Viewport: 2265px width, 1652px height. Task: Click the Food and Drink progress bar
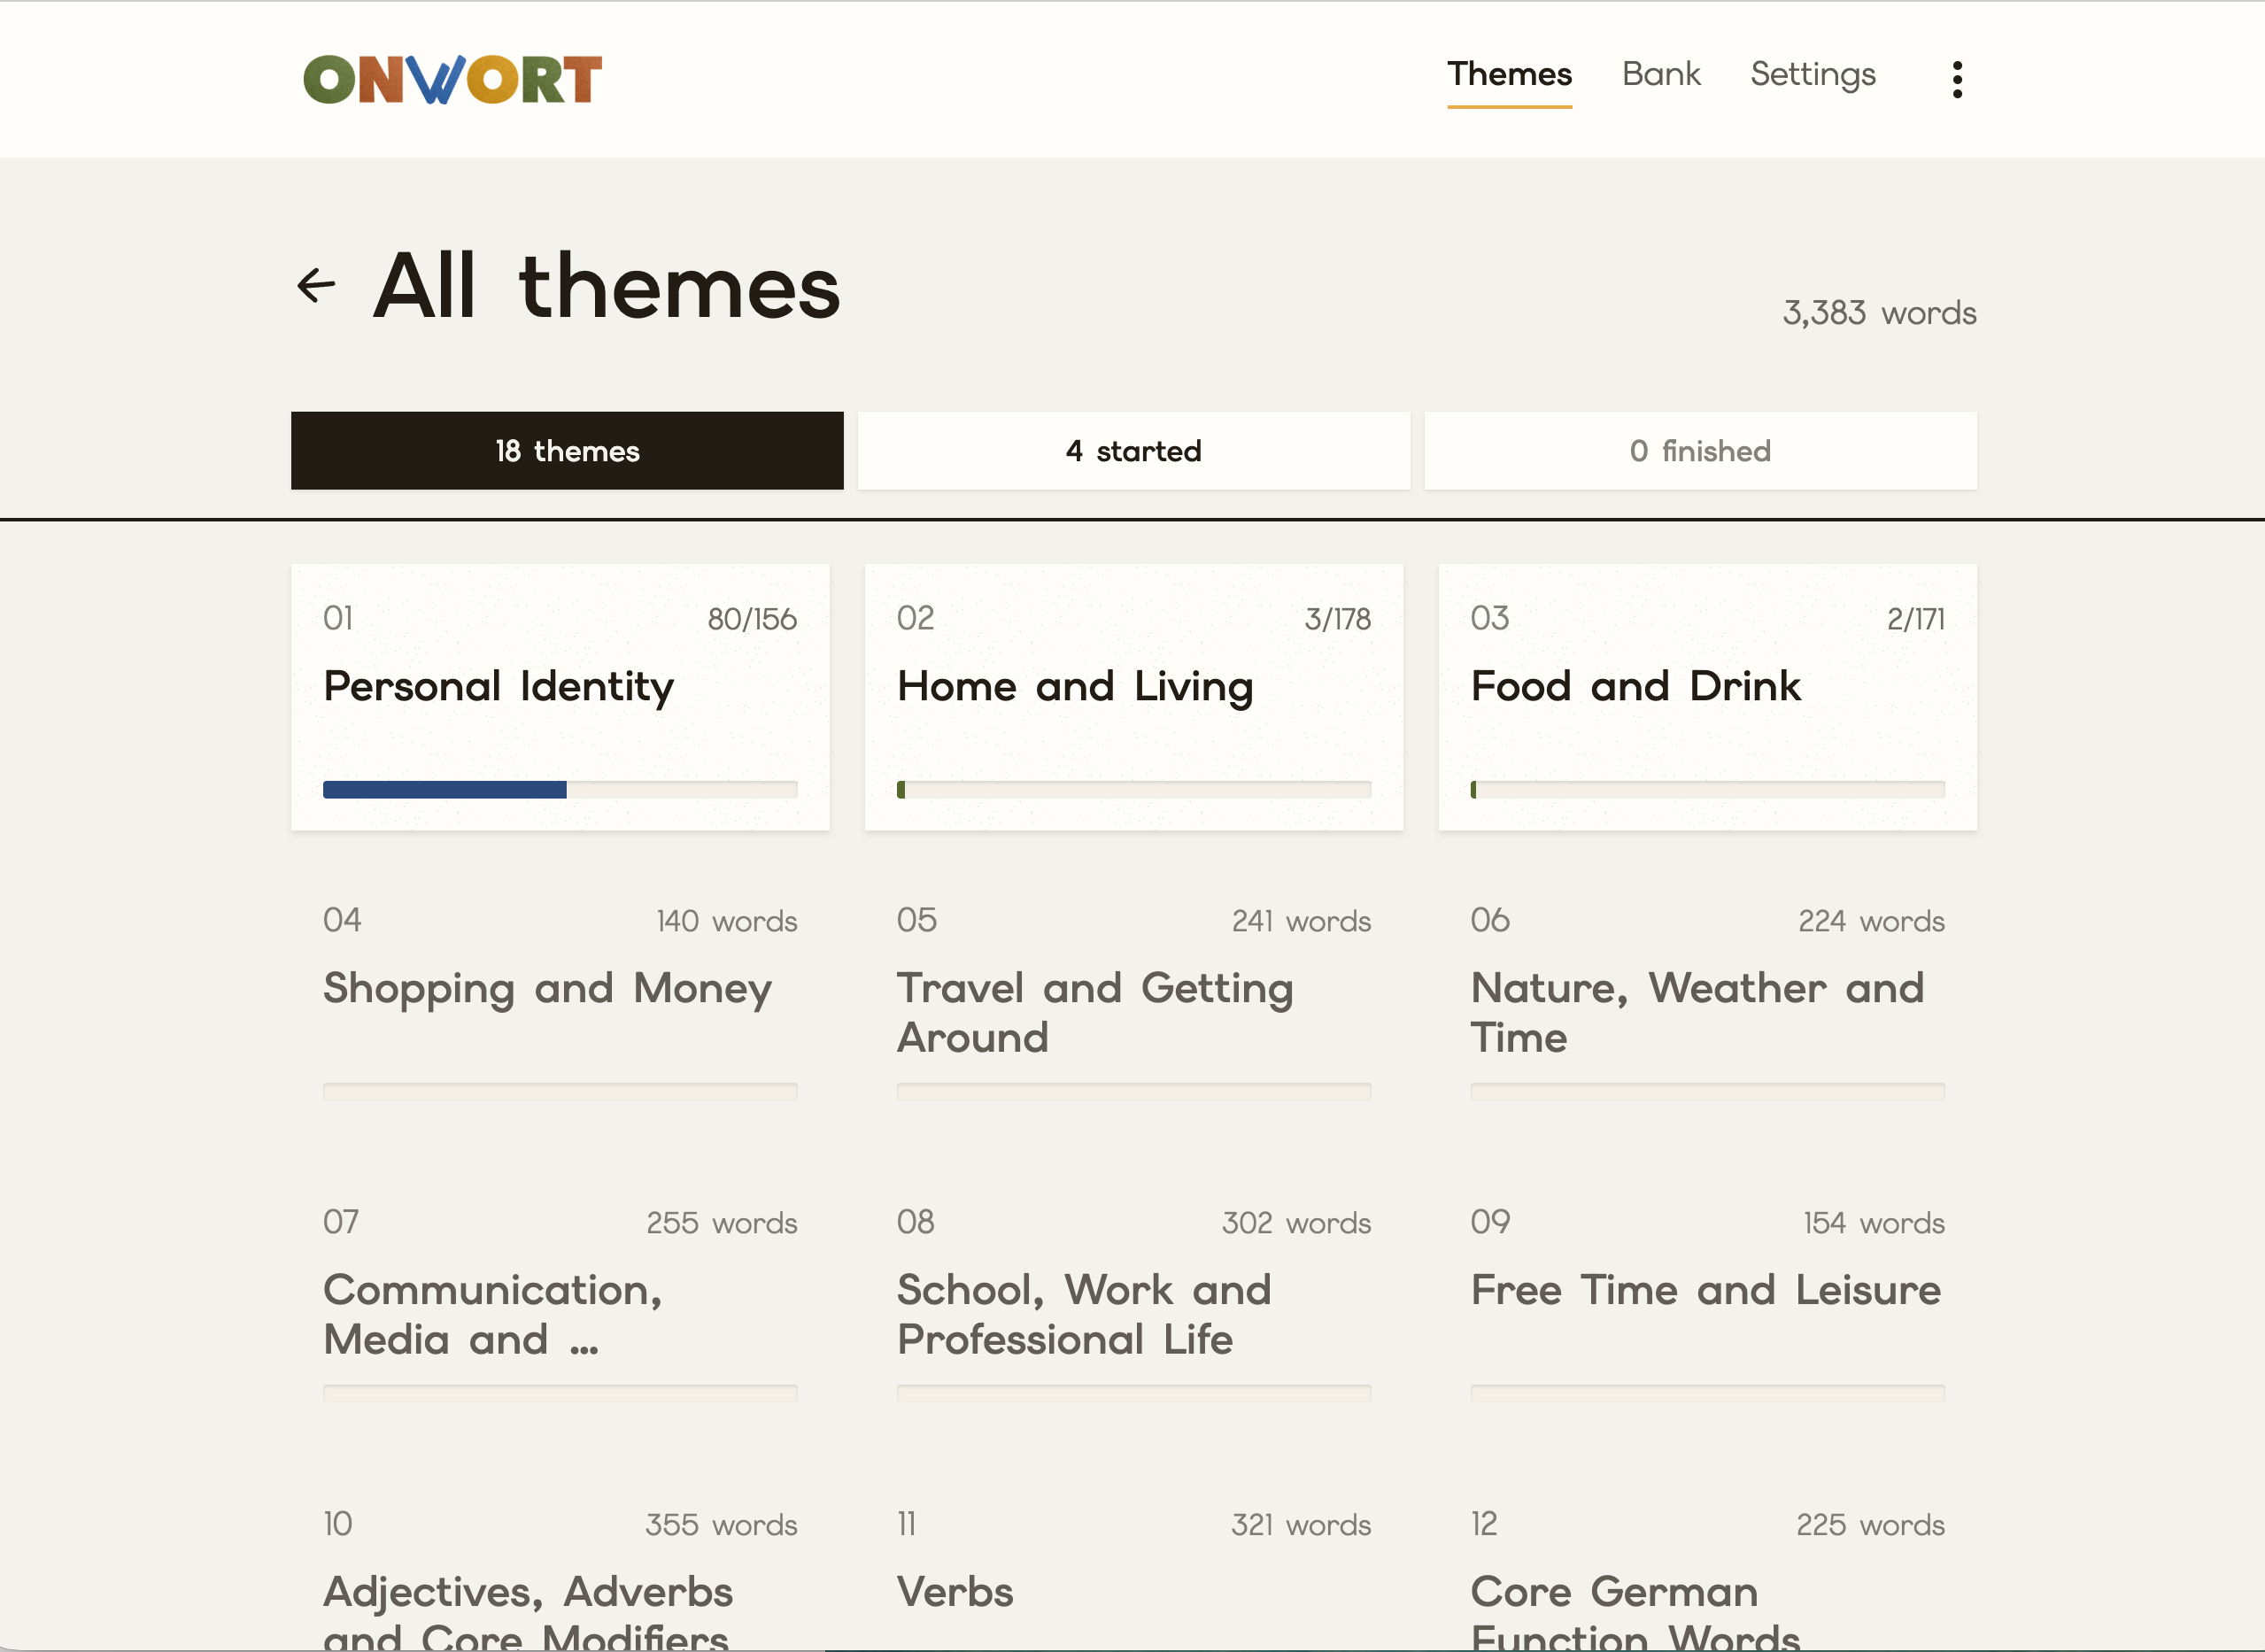coord(1707,790)
